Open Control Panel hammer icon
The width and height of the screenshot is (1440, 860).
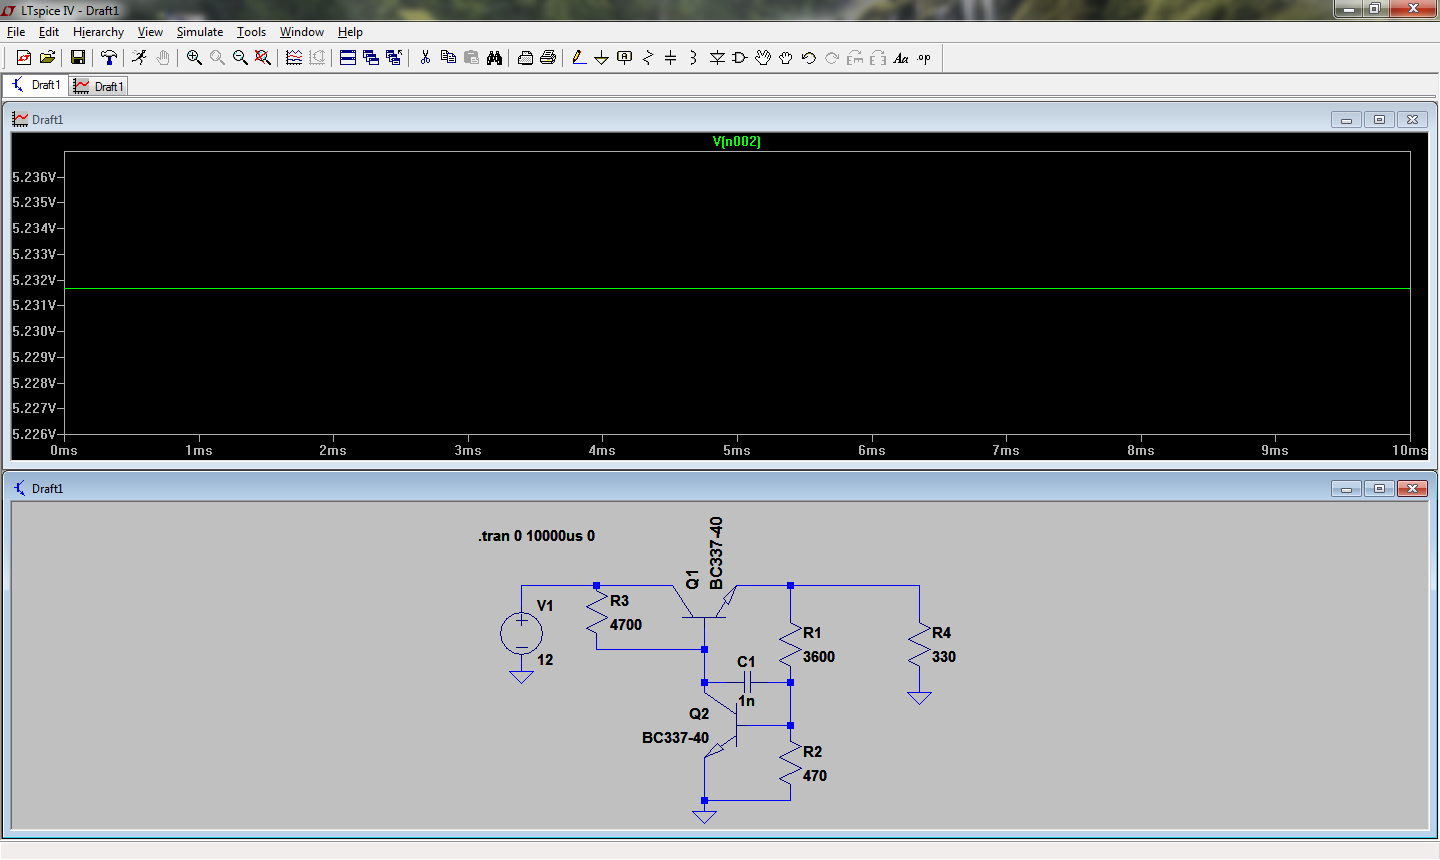109,58
